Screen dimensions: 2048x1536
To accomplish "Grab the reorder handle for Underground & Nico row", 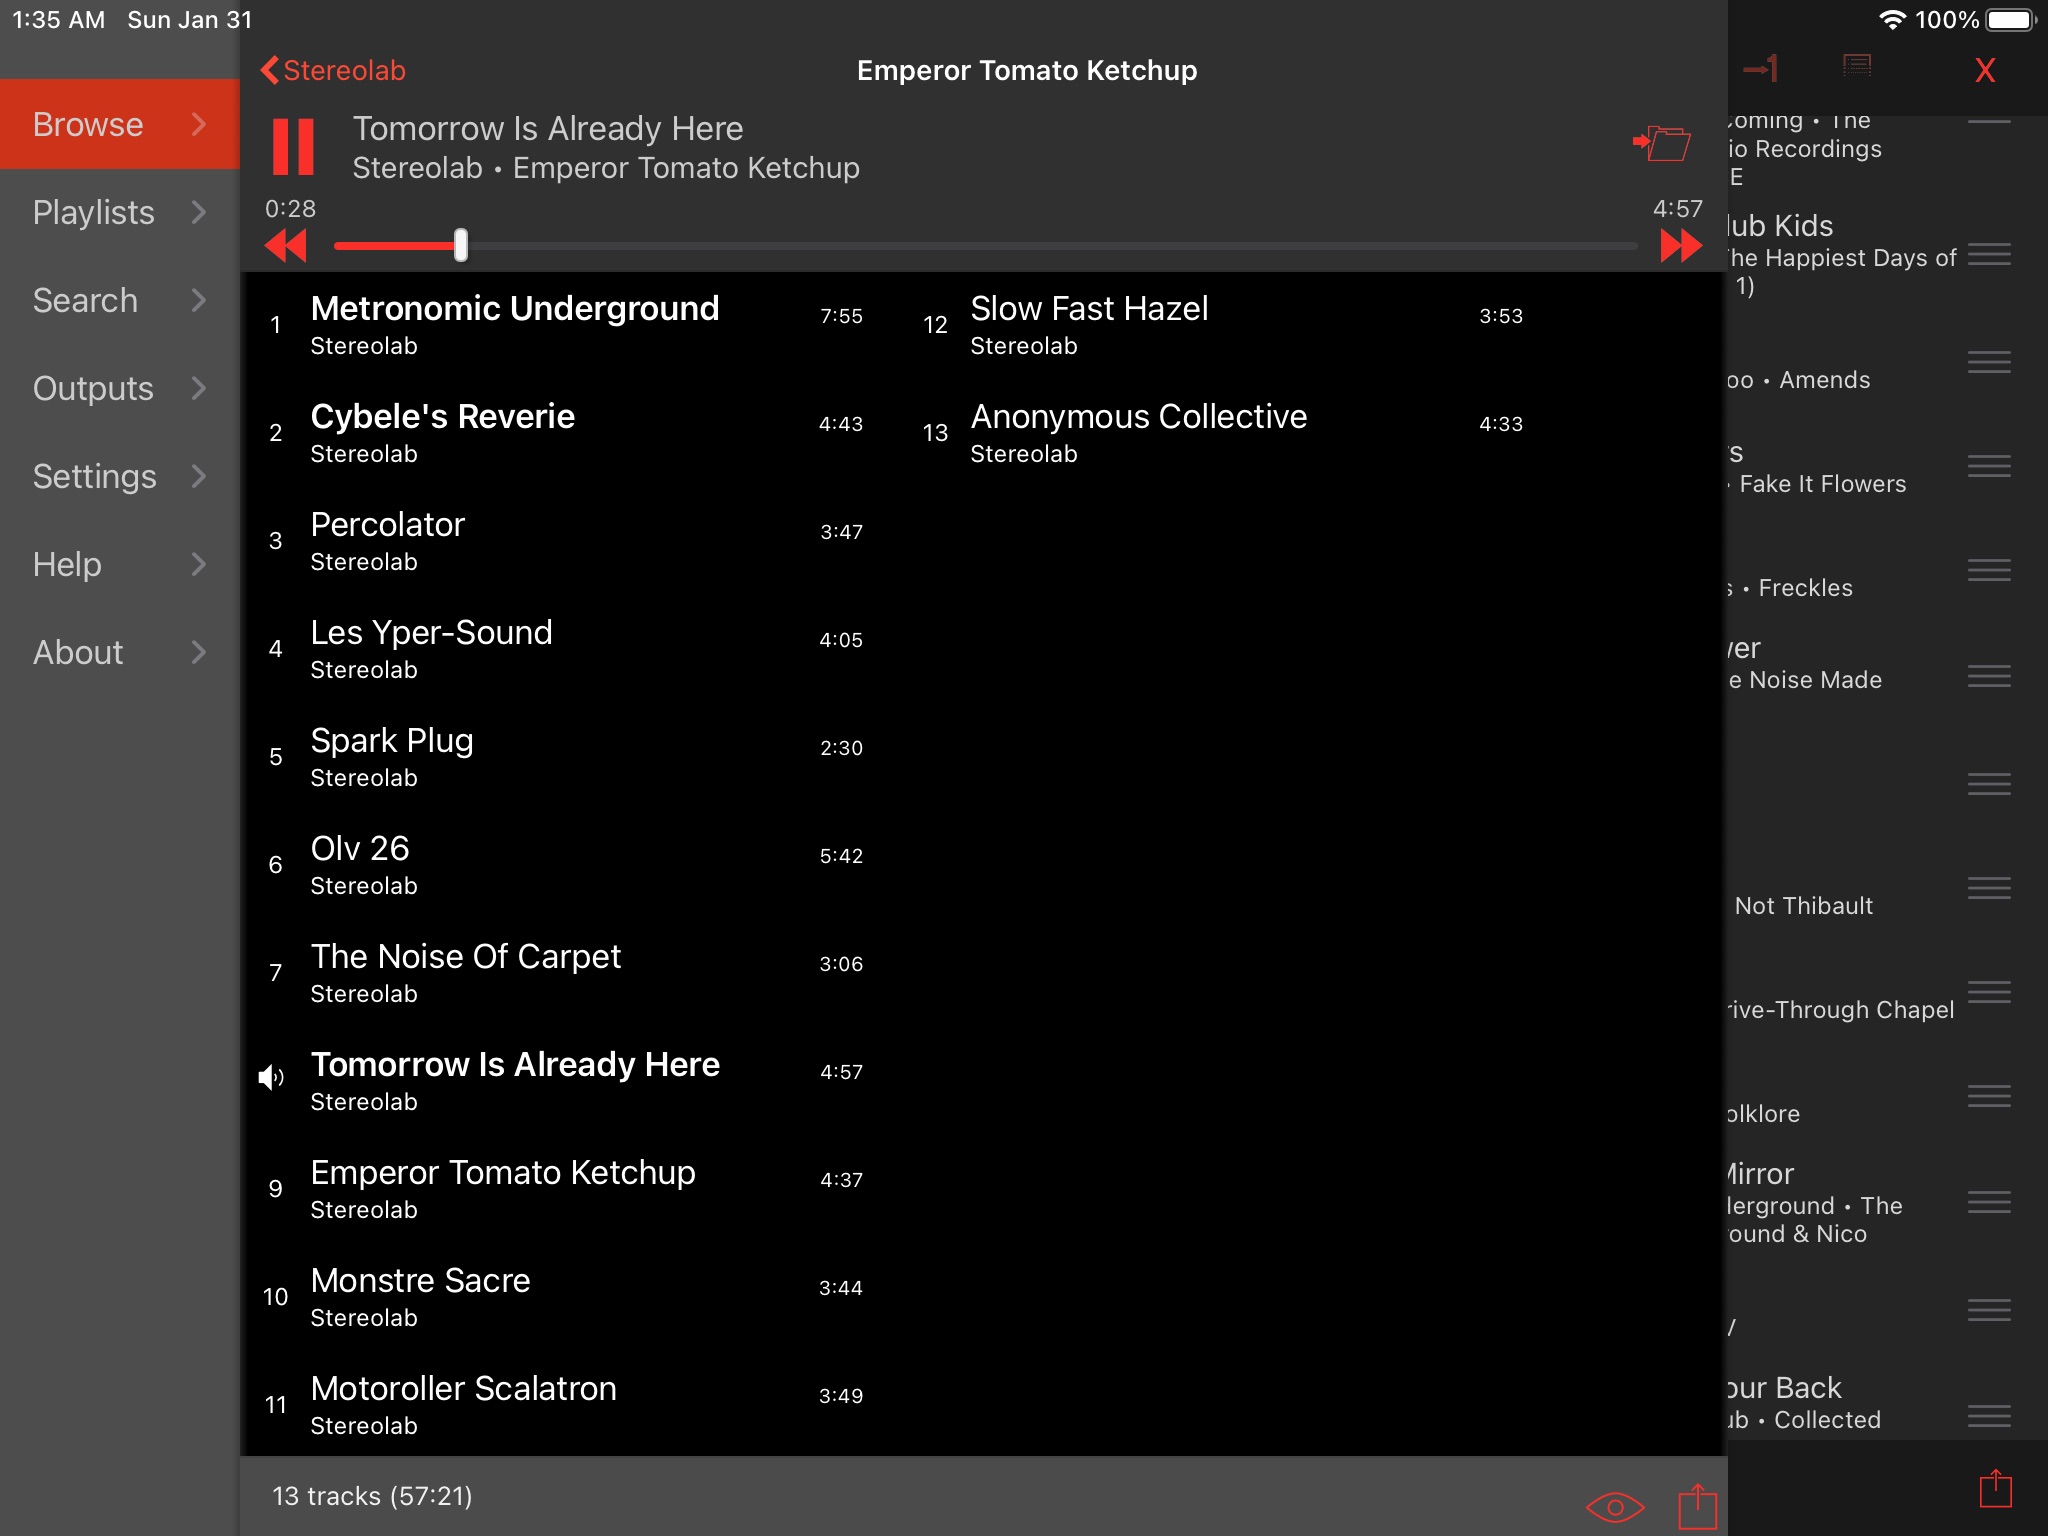I will click(1989, 1202).
